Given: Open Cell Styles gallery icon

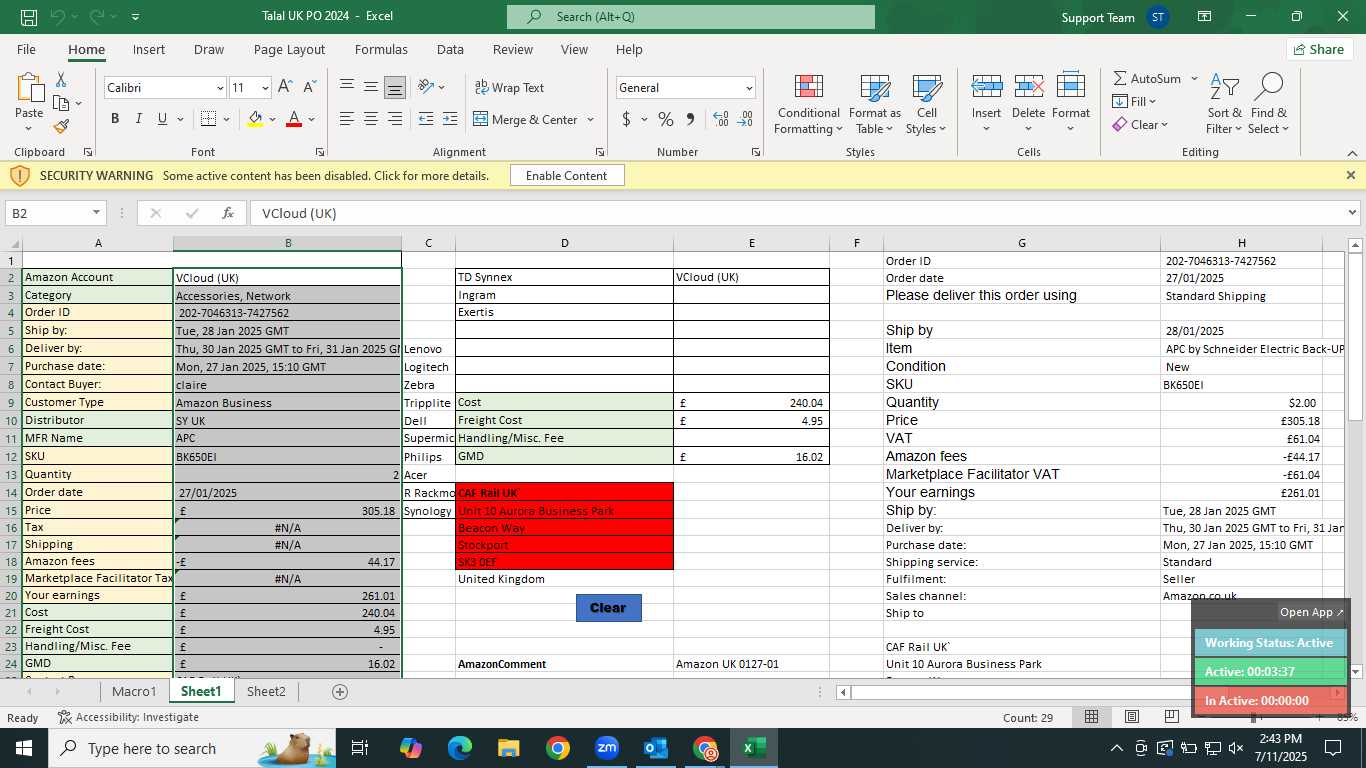Looking at the screenshot, I should point(927,88).
